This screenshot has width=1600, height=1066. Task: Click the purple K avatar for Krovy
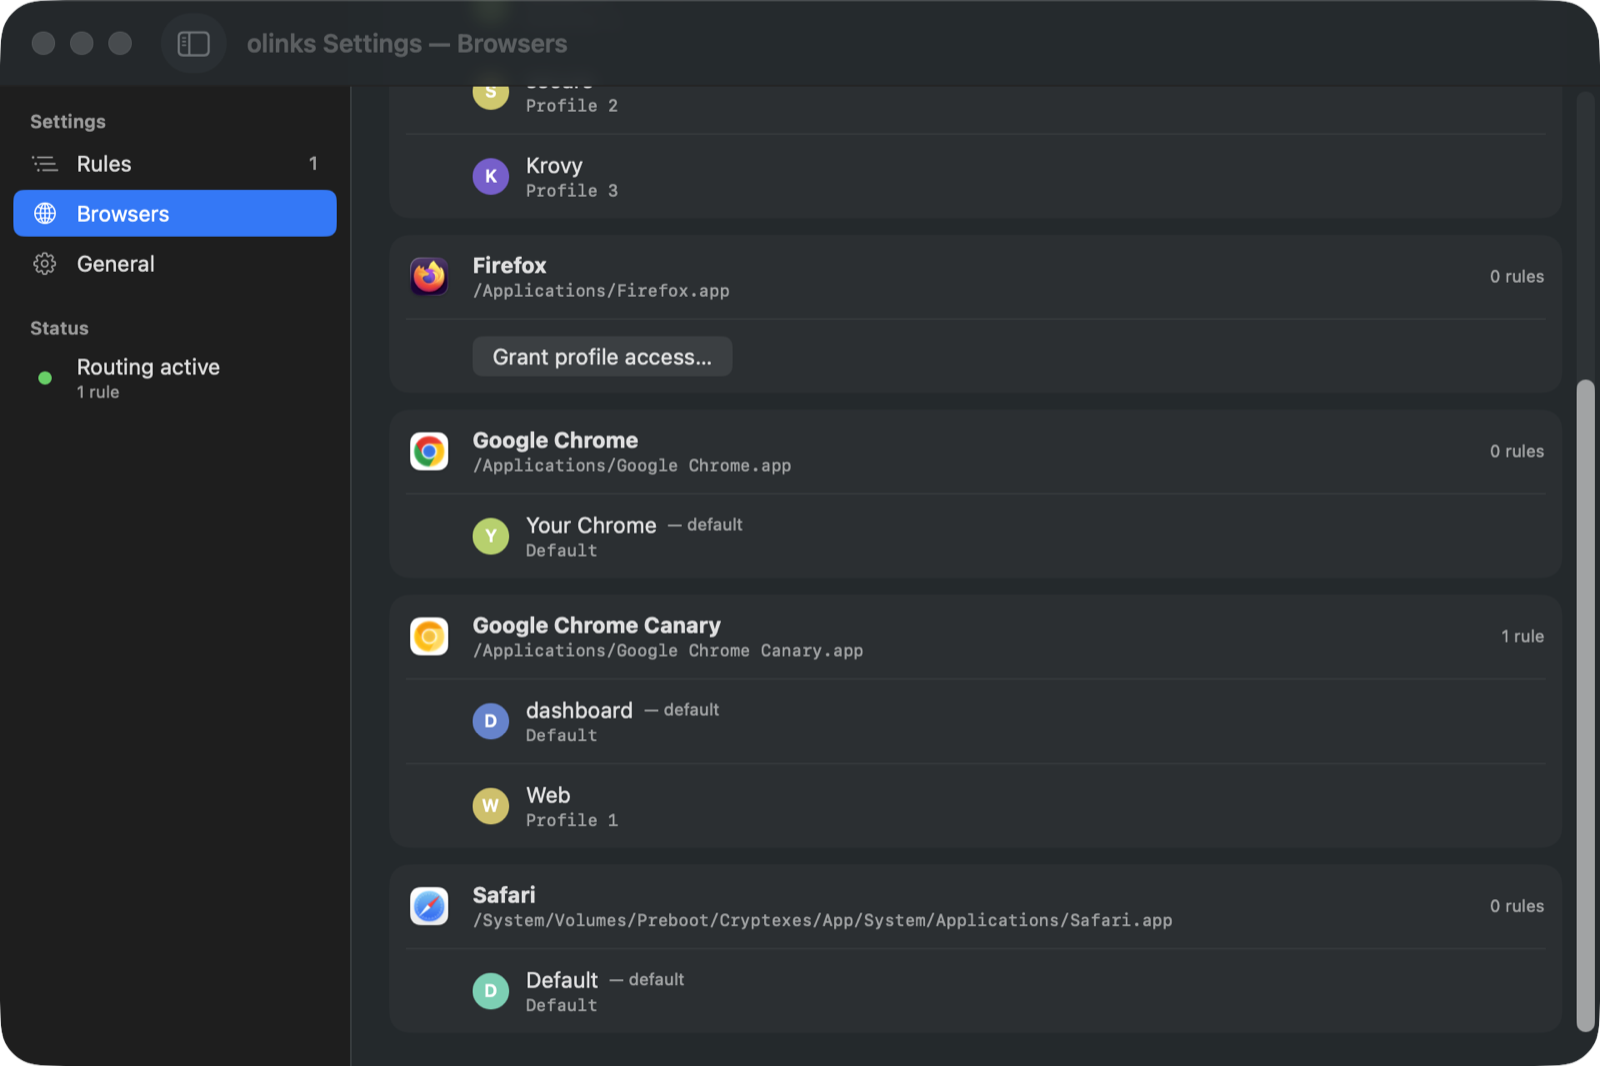(491, 176)
